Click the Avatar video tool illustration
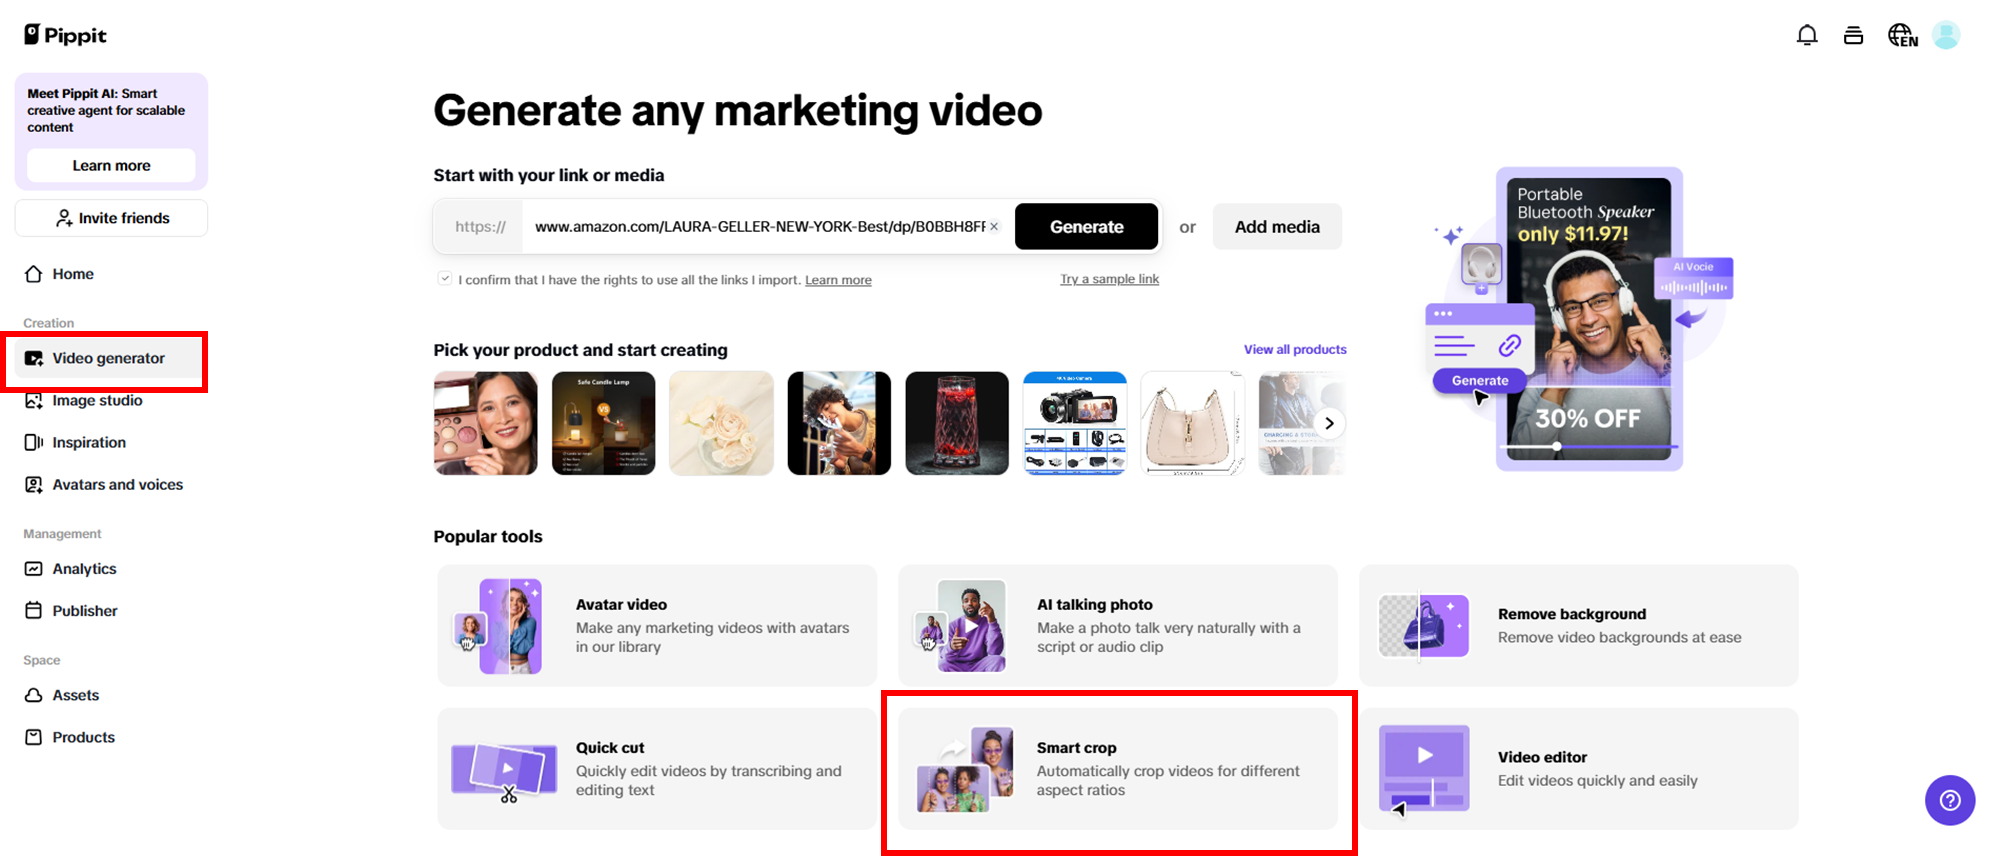The width and height of the screenshot is (2003, 856). click(499, 626)
